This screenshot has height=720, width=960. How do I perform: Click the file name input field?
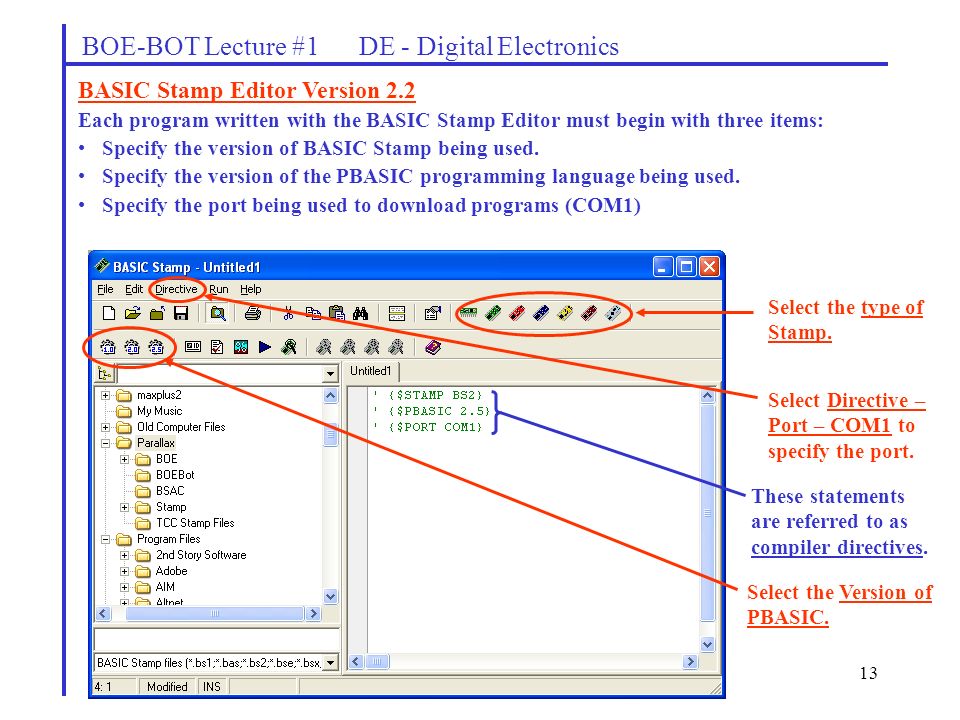coord(217,640)
